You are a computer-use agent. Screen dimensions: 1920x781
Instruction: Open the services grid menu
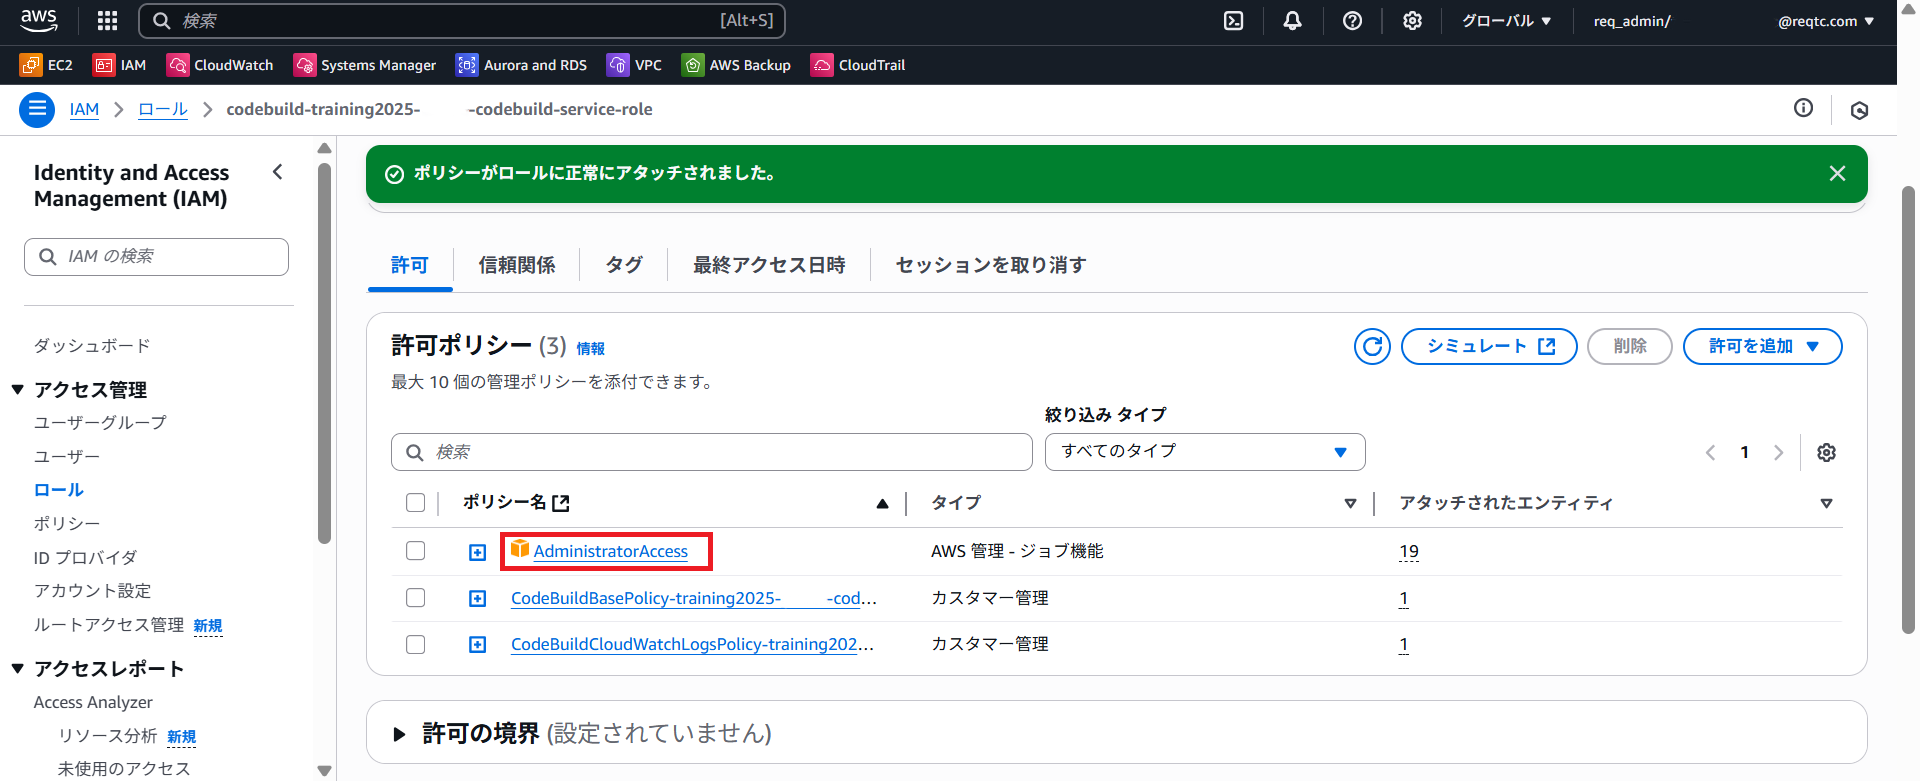[107, 20]
